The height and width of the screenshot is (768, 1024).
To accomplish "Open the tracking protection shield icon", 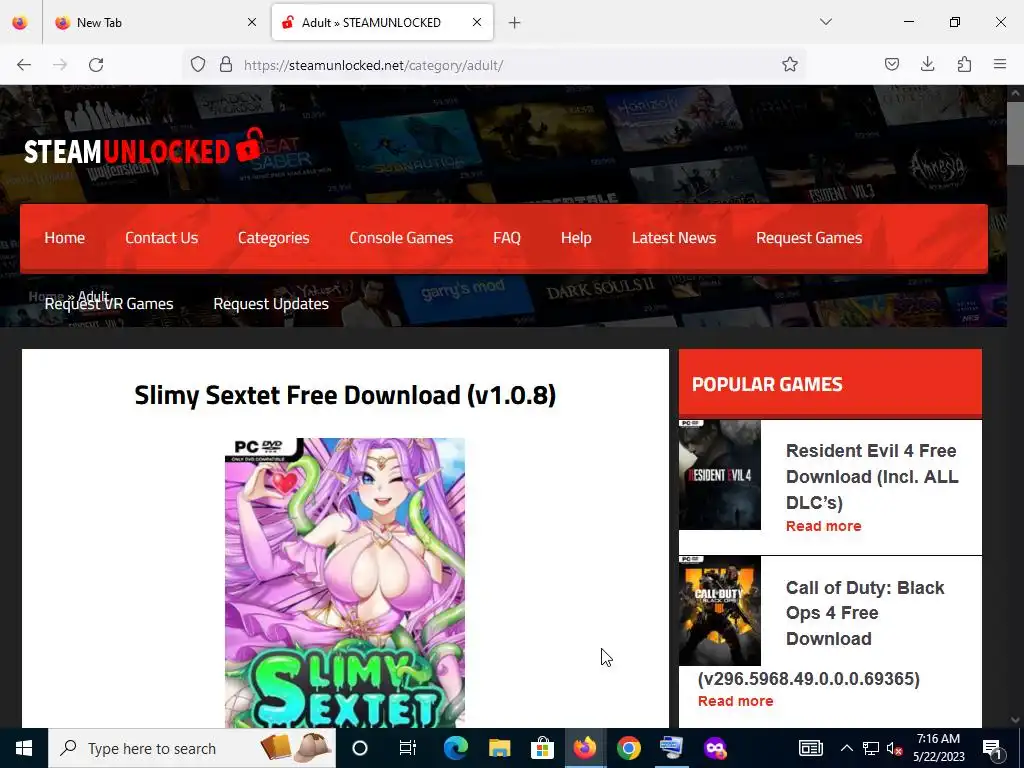I will click(x=198, y=64).
